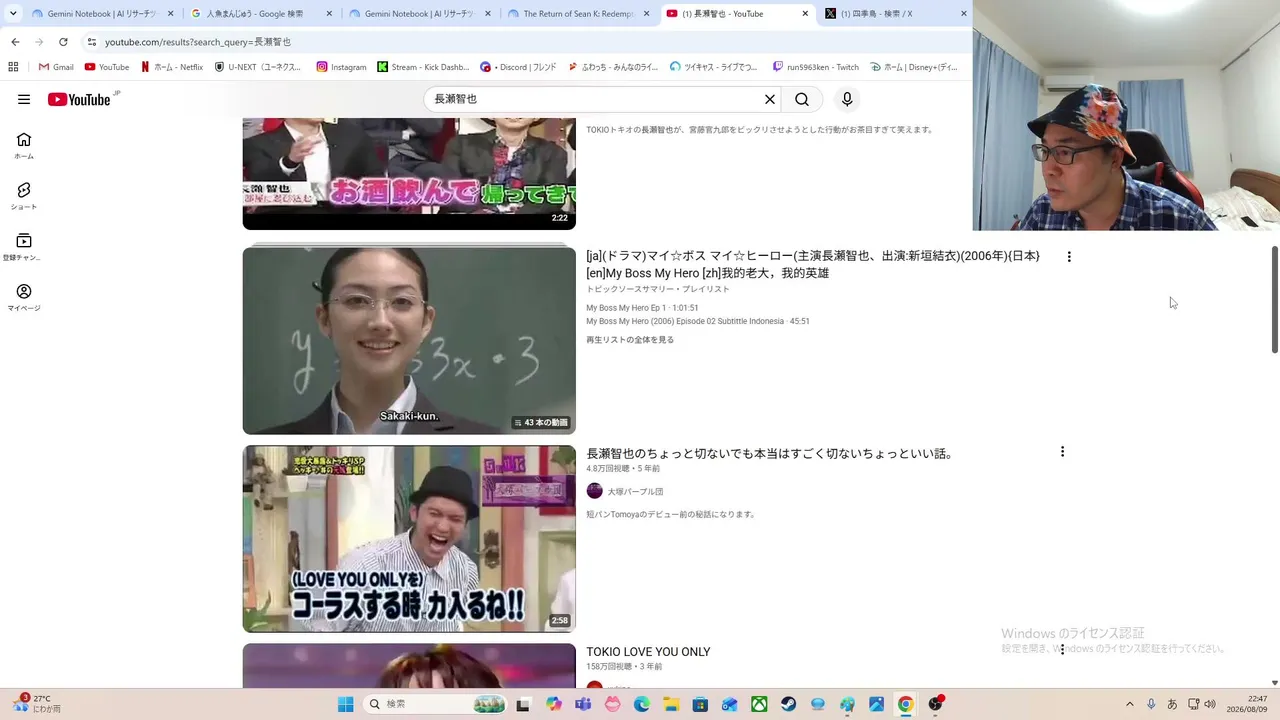Open 大塚パープル団 channel avatar
Image resolution: width=1280 pixels, height=720 pixels.
[x=595, y=491]
